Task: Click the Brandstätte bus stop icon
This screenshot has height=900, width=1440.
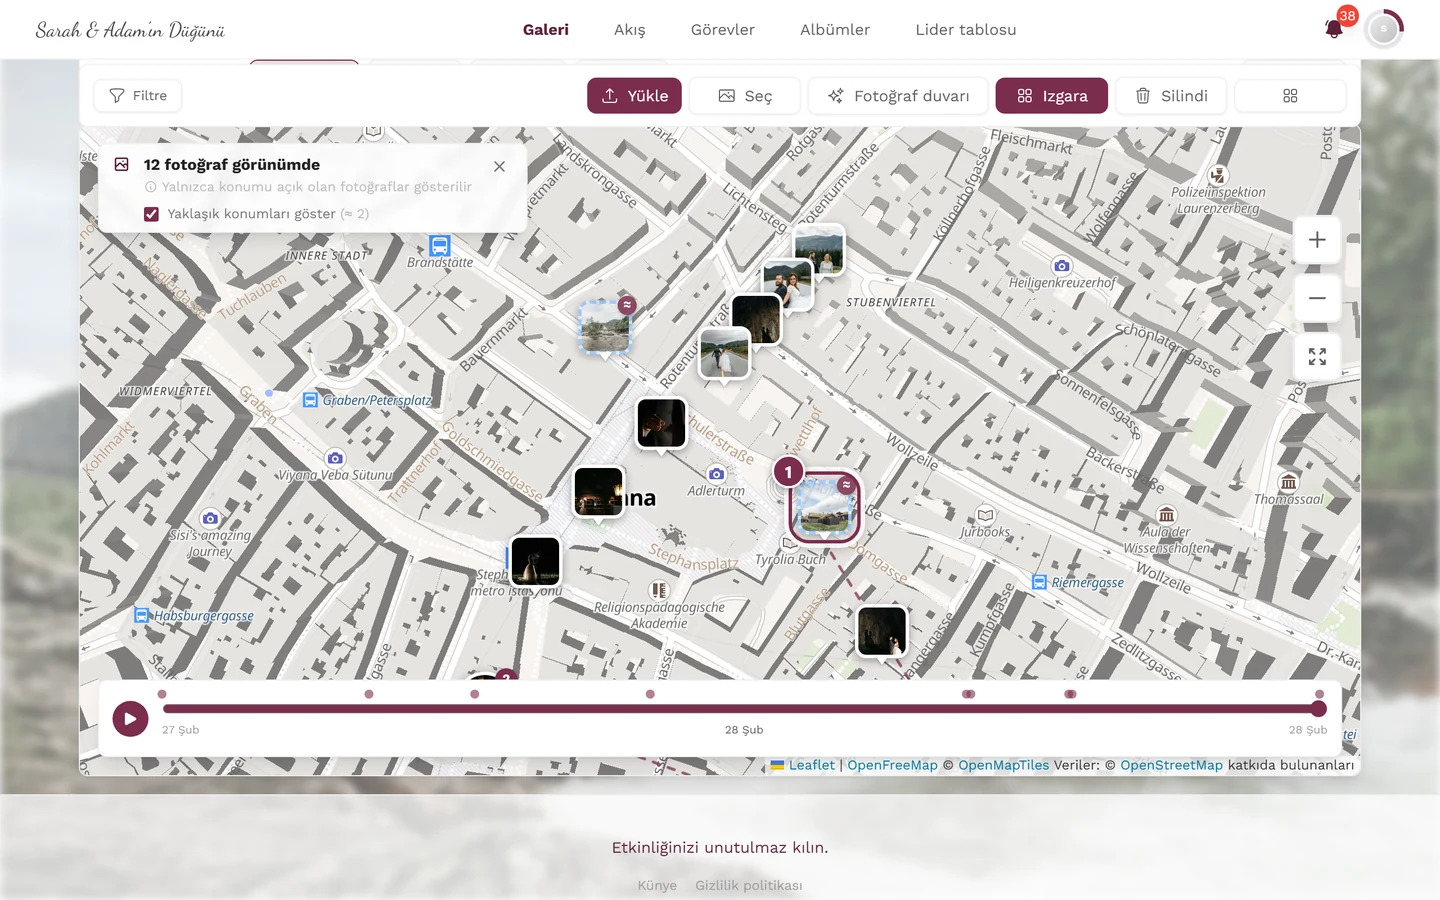Action: tap(440, 245)
